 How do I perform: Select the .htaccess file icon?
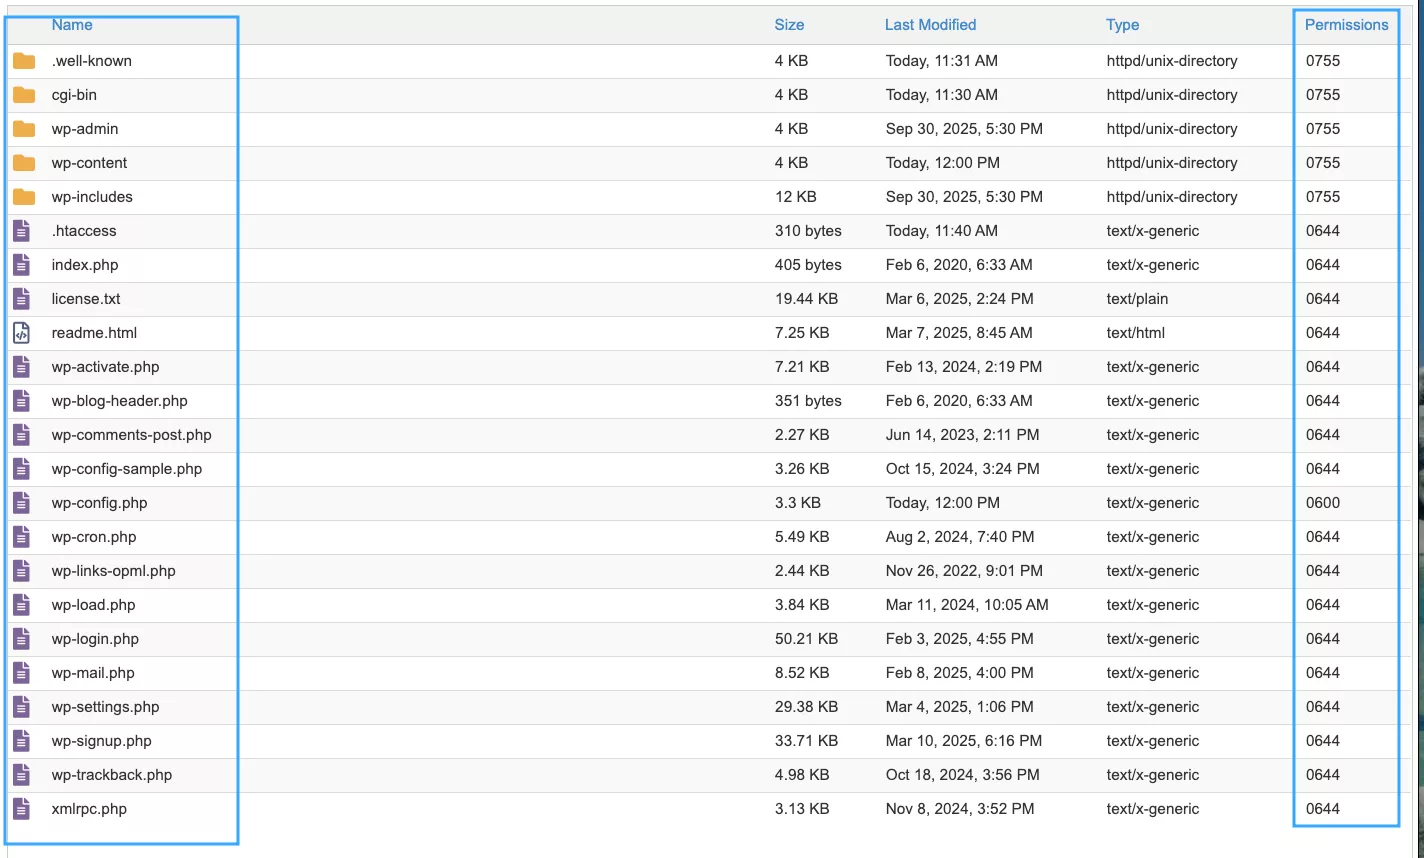coord(21,231)
